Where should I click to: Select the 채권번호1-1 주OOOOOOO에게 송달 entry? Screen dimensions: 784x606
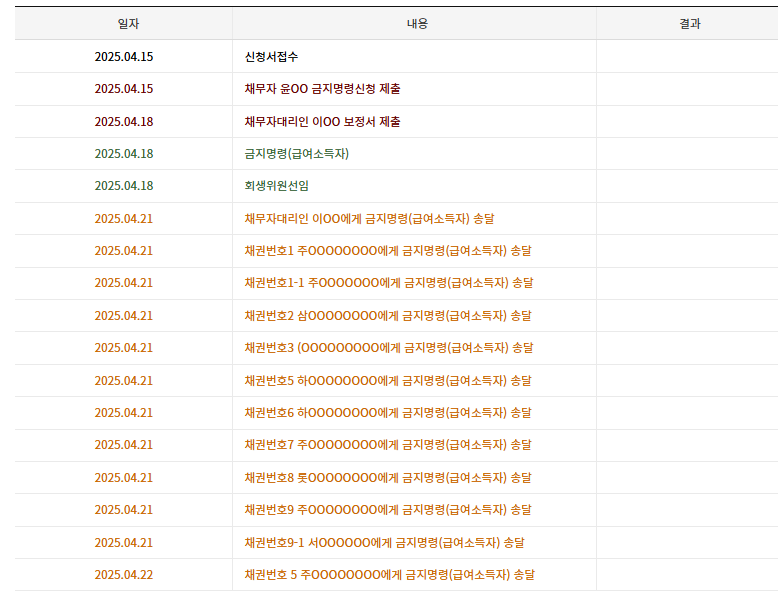[388, 282]
